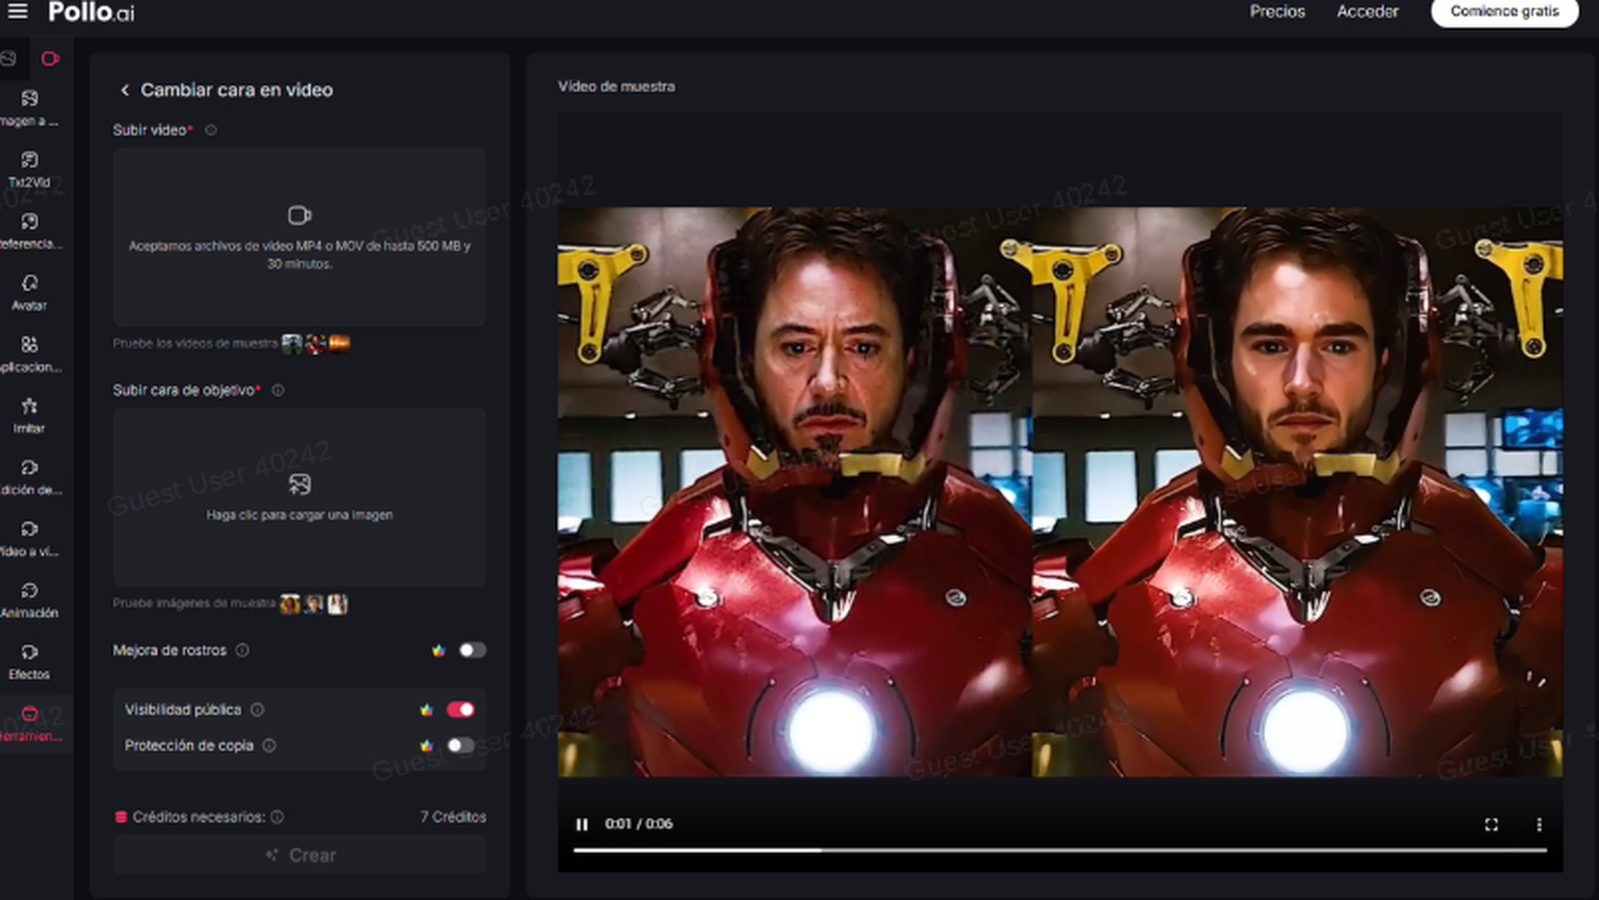Open the Imitar tool in sidebar
The width and height of the screenshot is (1599, 900).
[x=29, y=416]
